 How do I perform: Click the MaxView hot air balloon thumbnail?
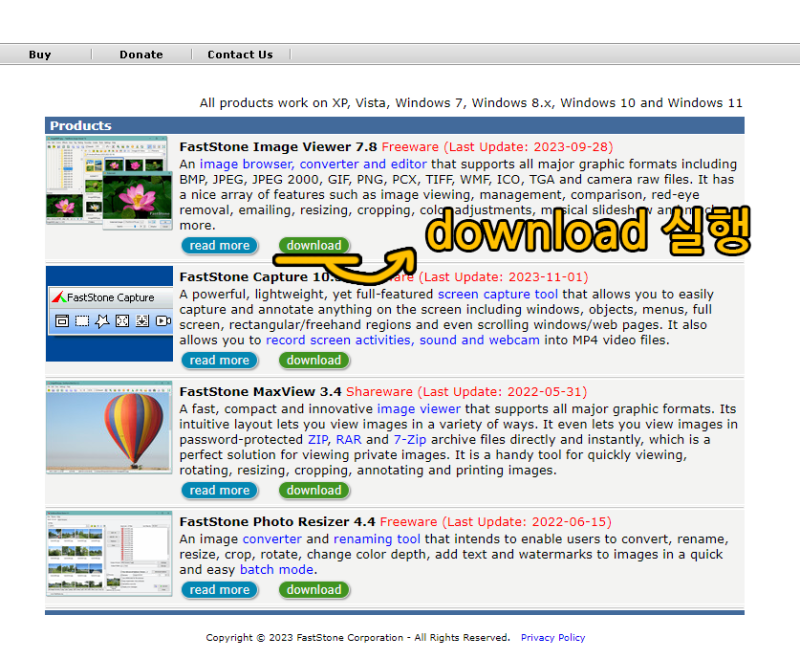[109, 427]
